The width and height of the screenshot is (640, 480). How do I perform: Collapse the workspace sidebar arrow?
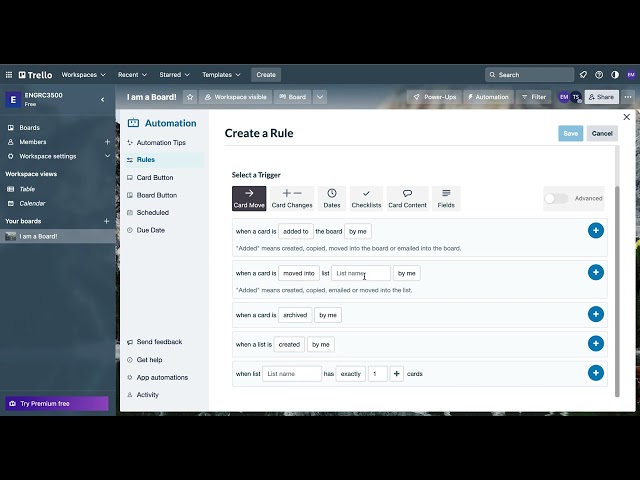pyautogui.click(x=102, y=99)
